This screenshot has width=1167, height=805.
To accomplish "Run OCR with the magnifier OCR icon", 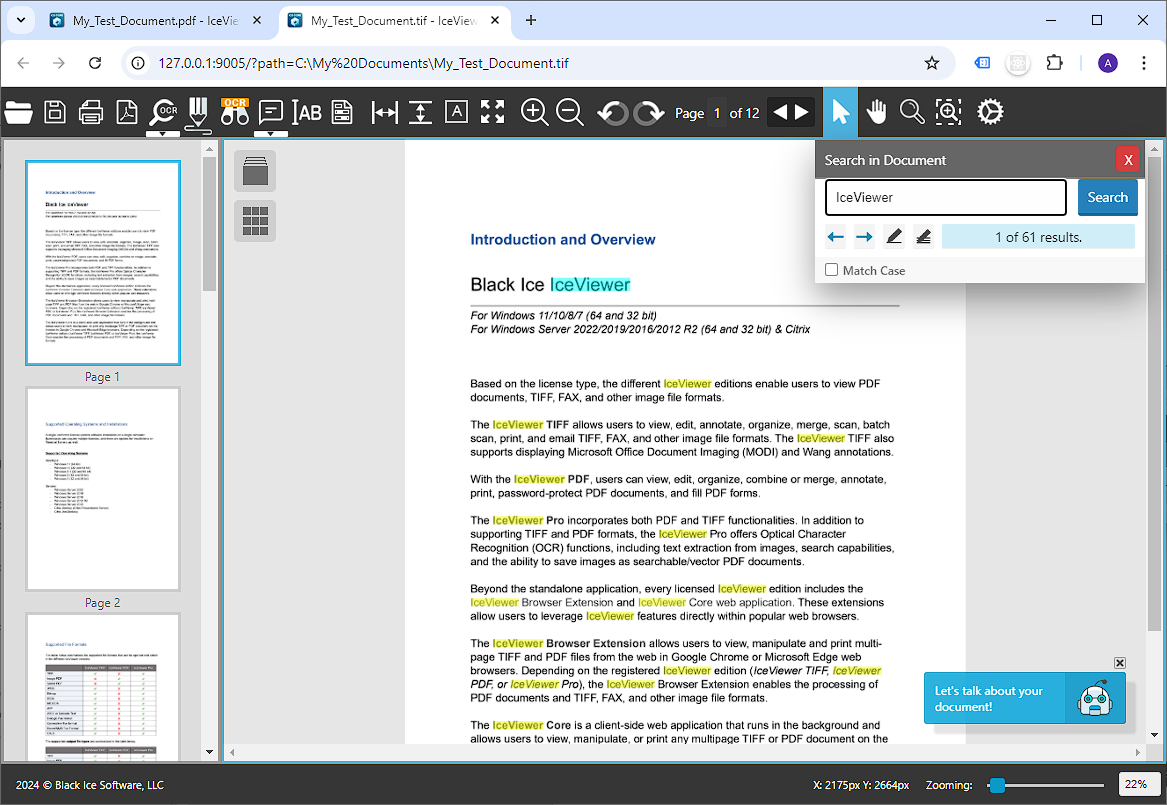I will (x=163, y=112).
